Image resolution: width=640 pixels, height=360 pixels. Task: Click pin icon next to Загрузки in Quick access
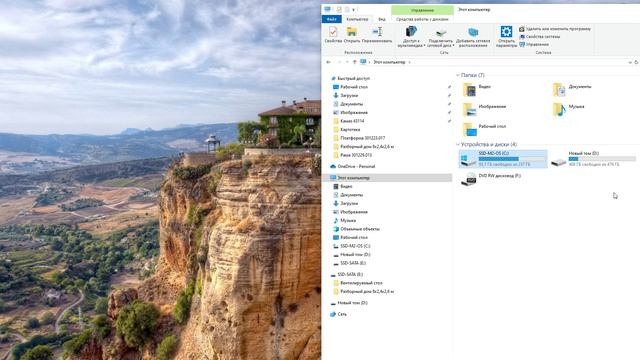(x=449, y=96)
